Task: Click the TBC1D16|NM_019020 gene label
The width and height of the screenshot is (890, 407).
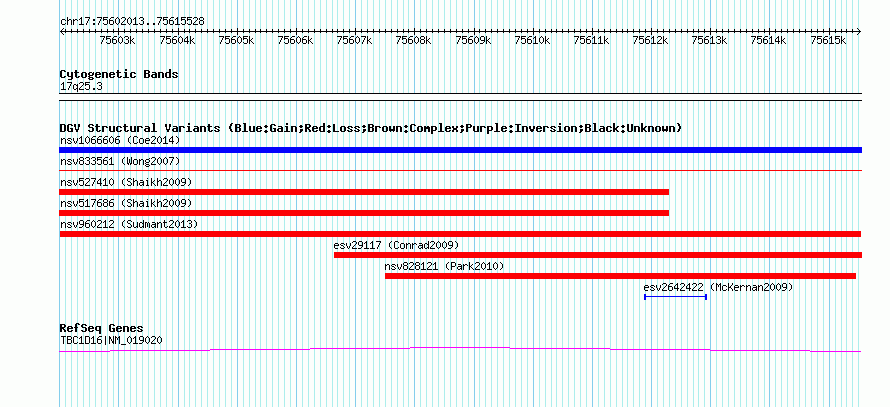Action: click(112, 341)
